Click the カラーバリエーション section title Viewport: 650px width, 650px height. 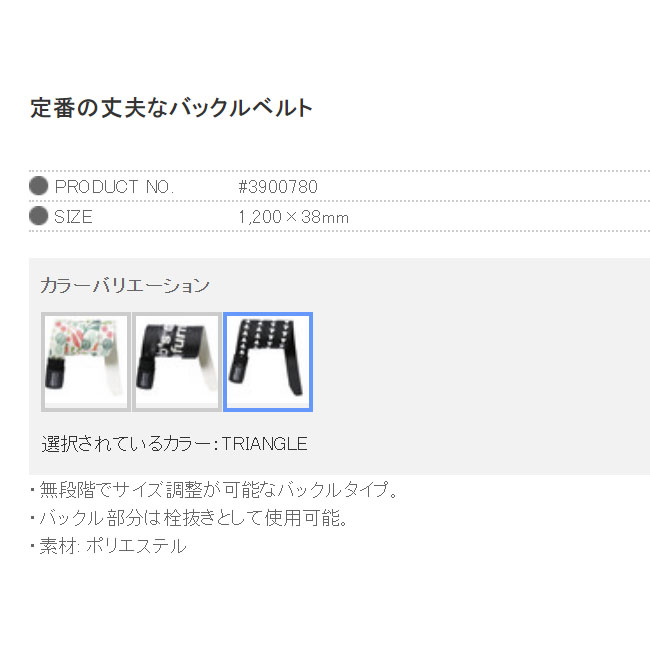125,285
